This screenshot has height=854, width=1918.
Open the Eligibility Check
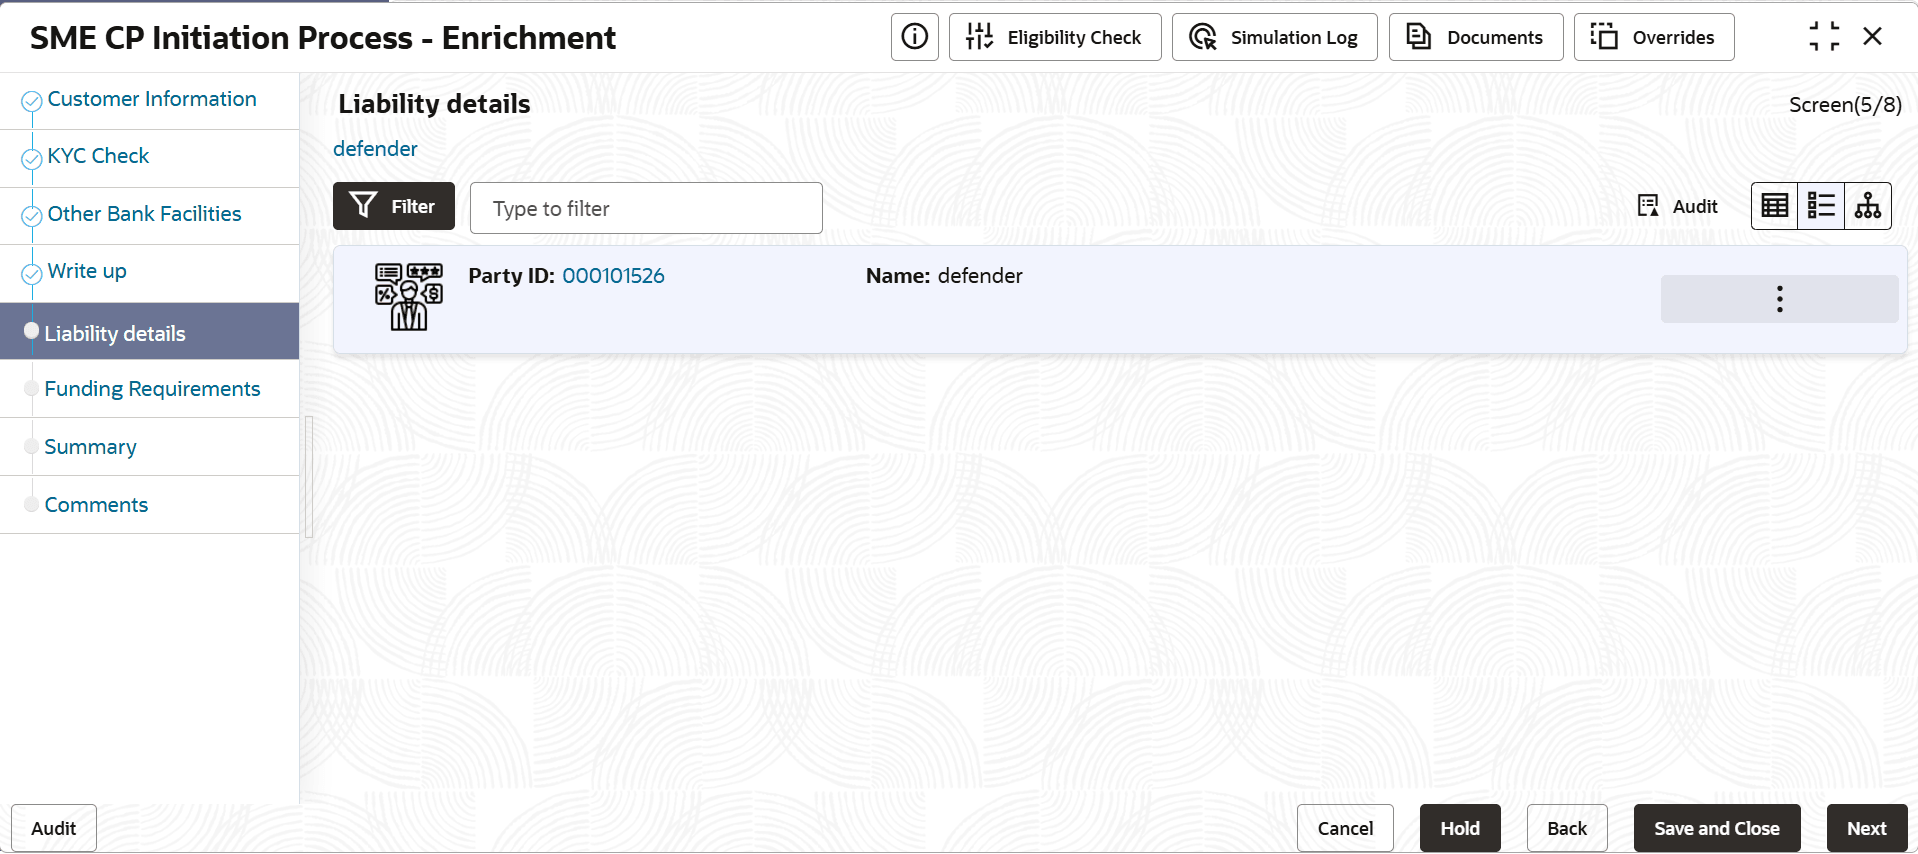1055,37
